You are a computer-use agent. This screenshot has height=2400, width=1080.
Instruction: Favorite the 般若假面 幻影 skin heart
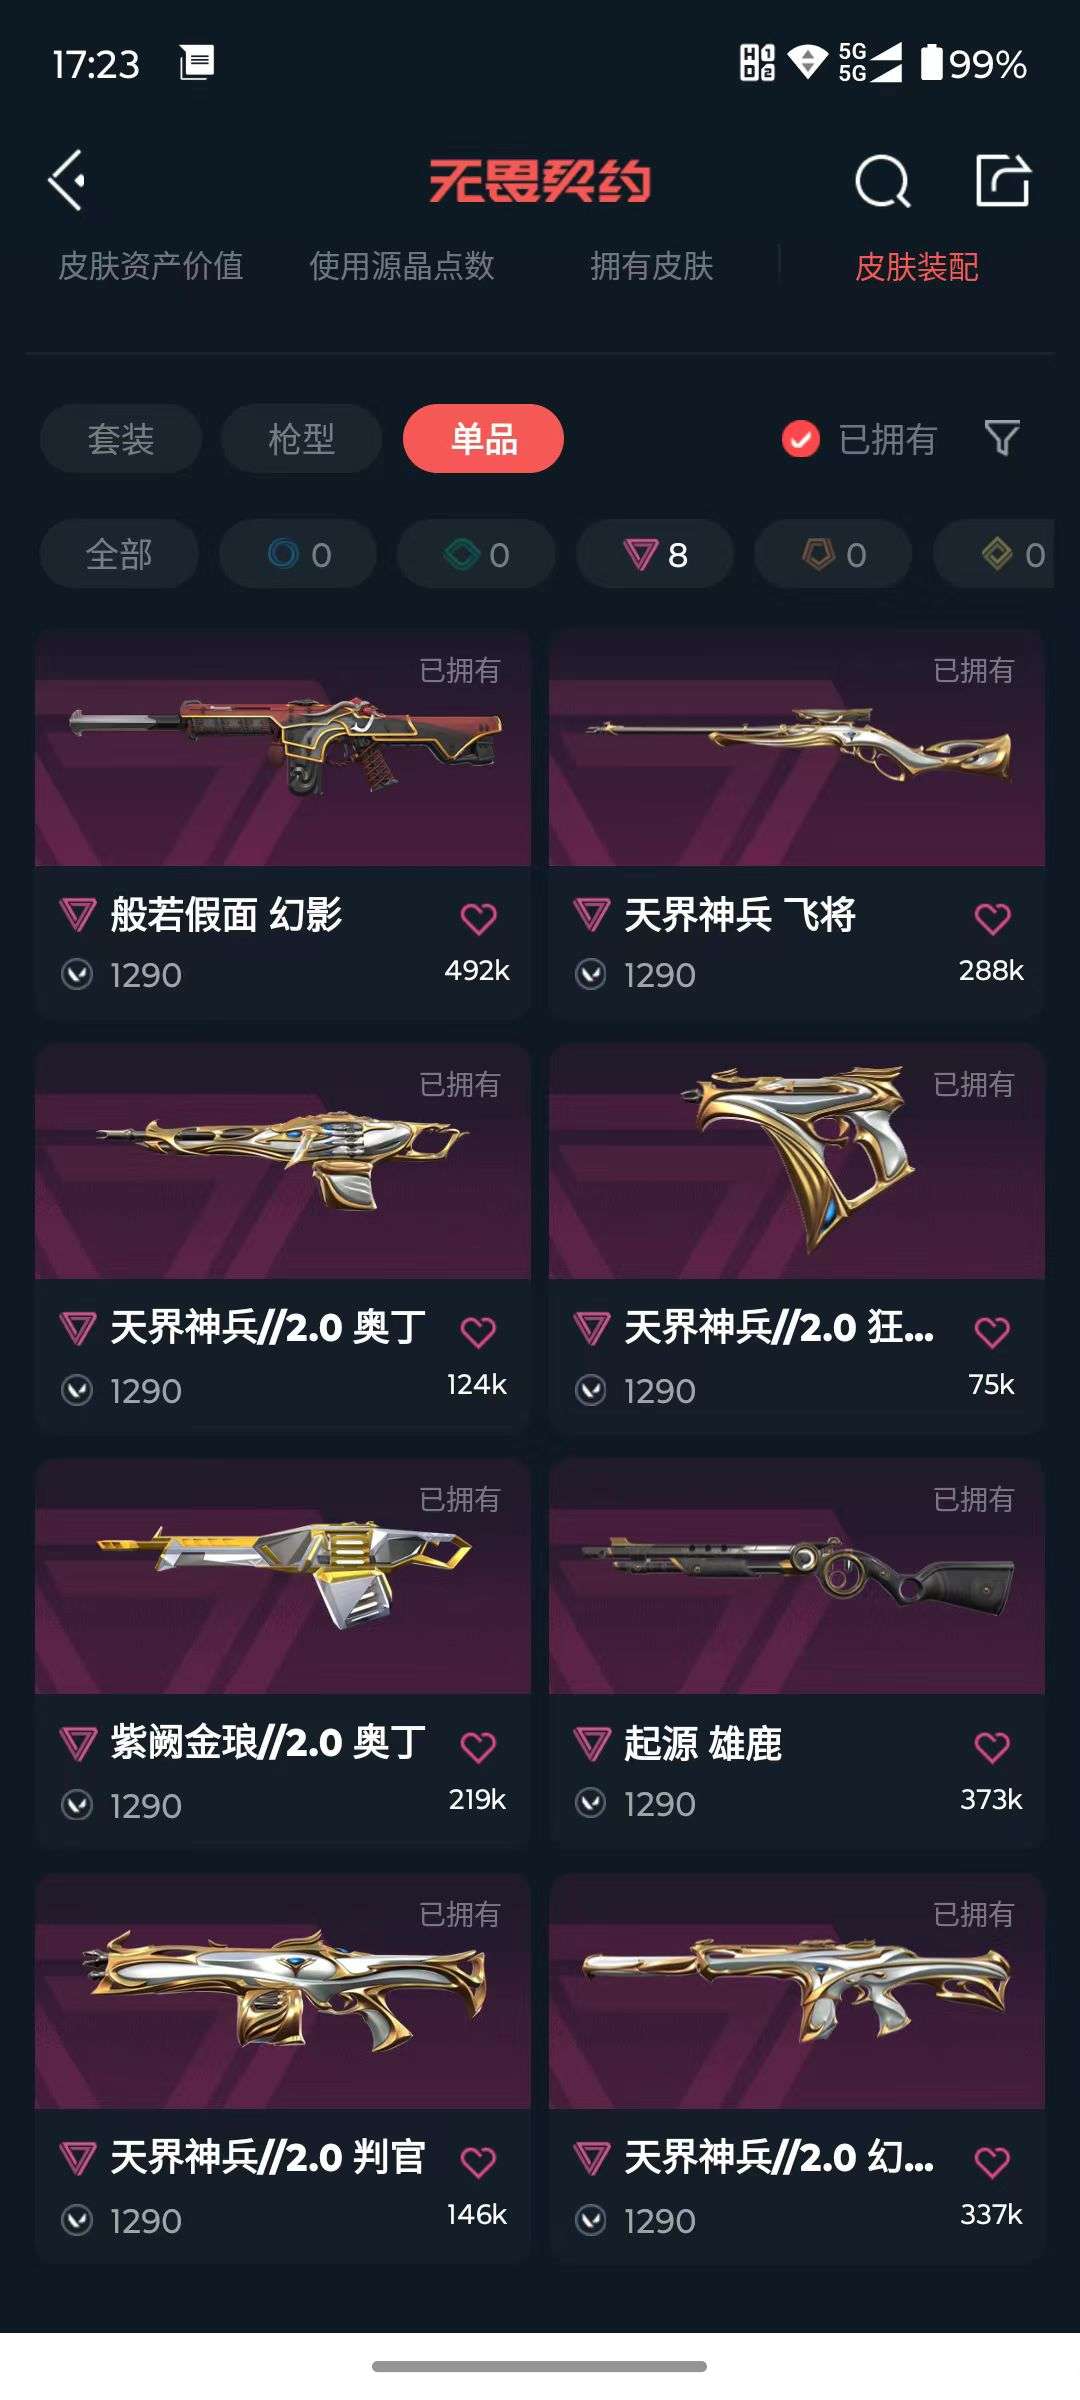click(478, 918)
